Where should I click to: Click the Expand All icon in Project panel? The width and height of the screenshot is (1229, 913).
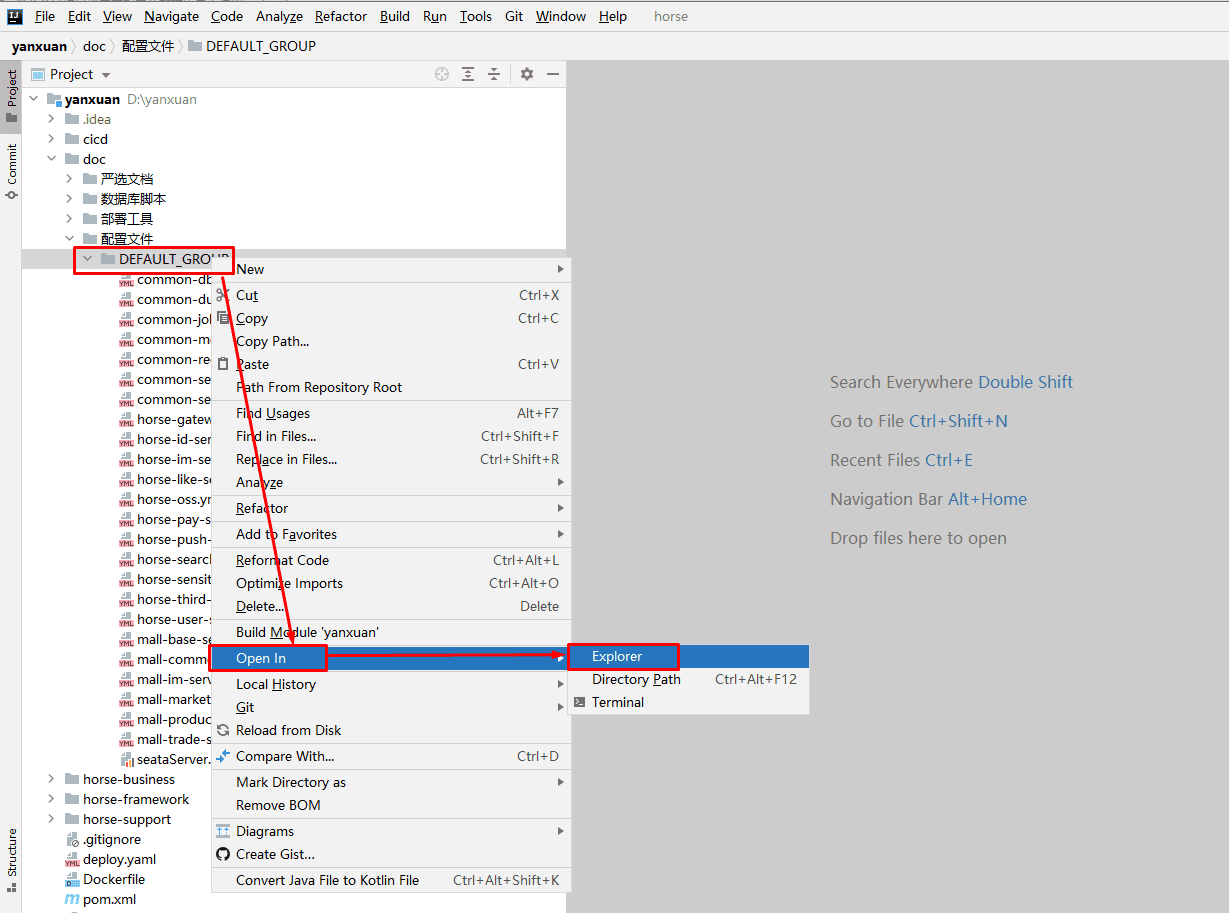click(x=468, y=74)
